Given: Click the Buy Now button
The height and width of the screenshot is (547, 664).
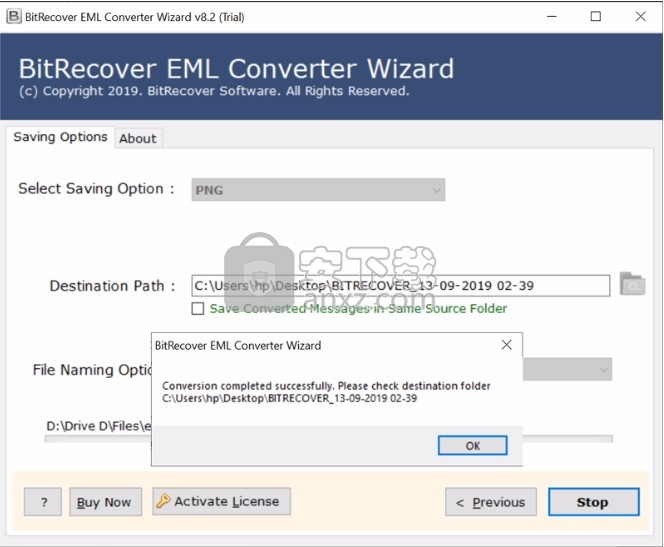Looking at the screenshot, I should [x=105, y=502].
